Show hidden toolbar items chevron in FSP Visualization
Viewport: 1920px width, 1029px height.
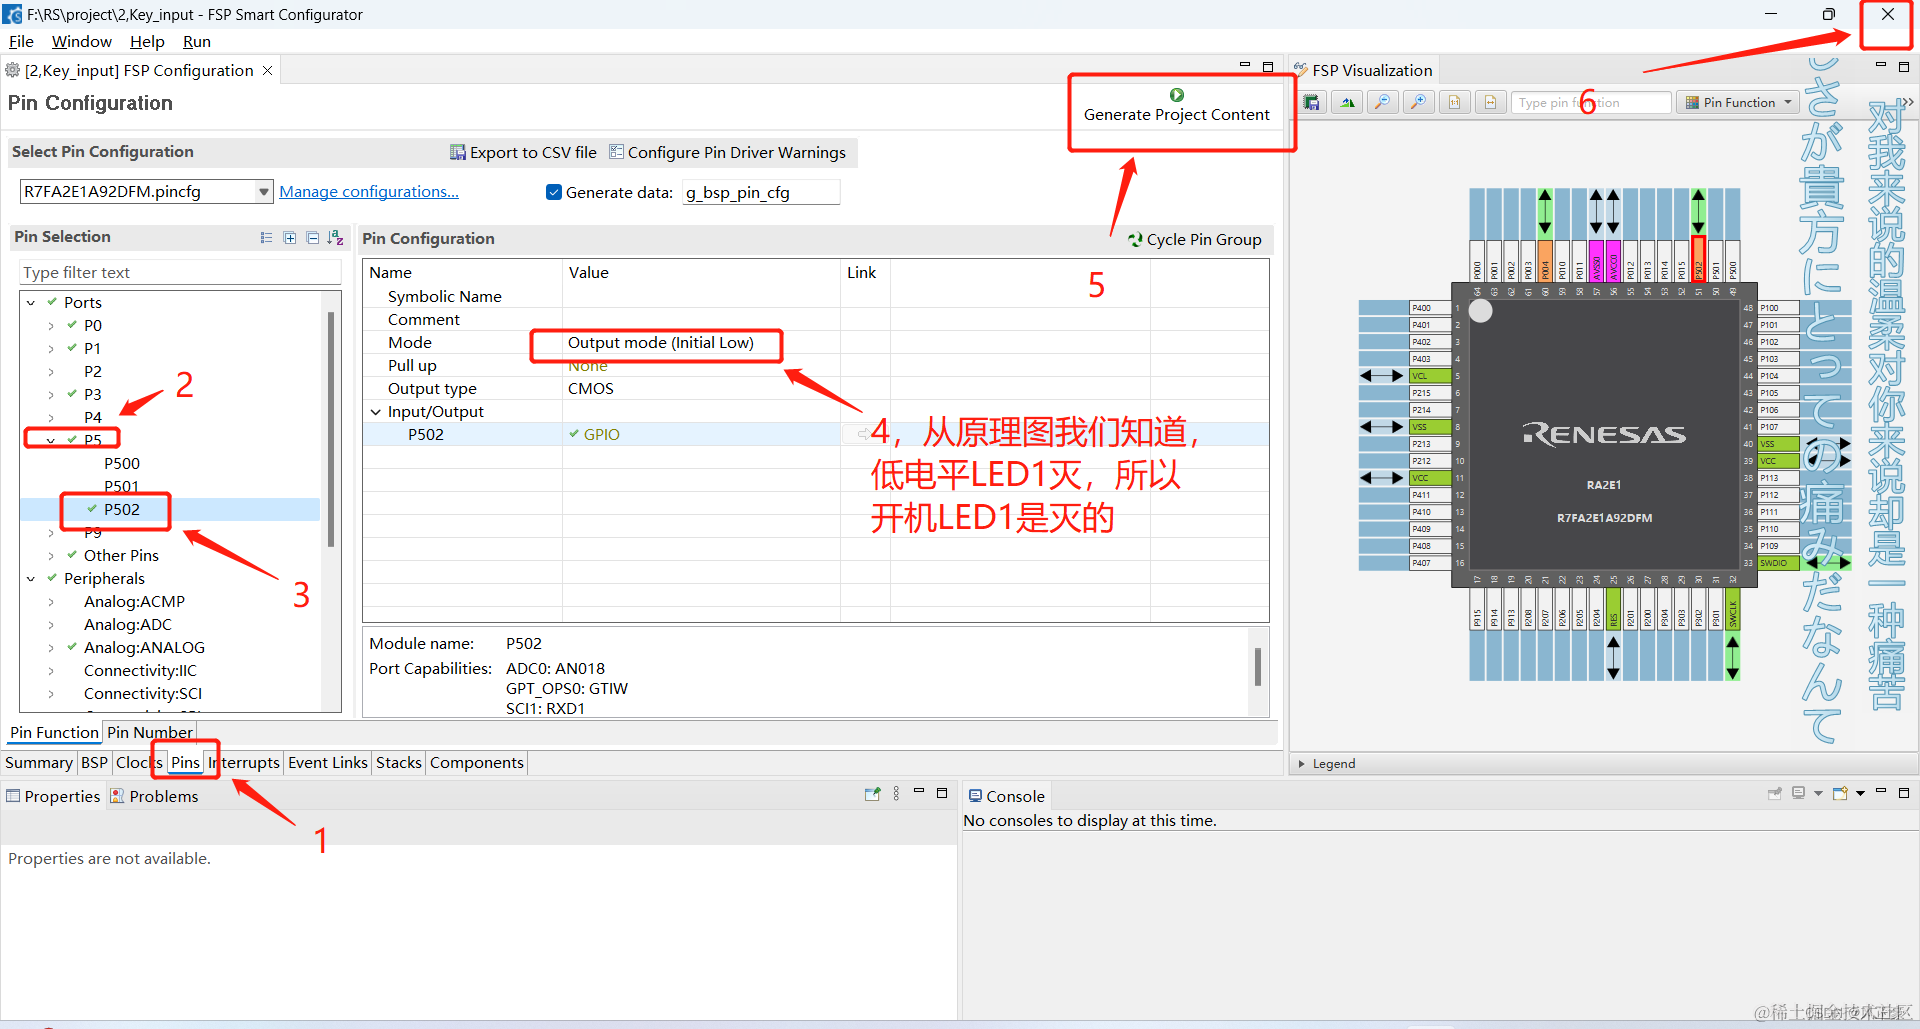1907,102
